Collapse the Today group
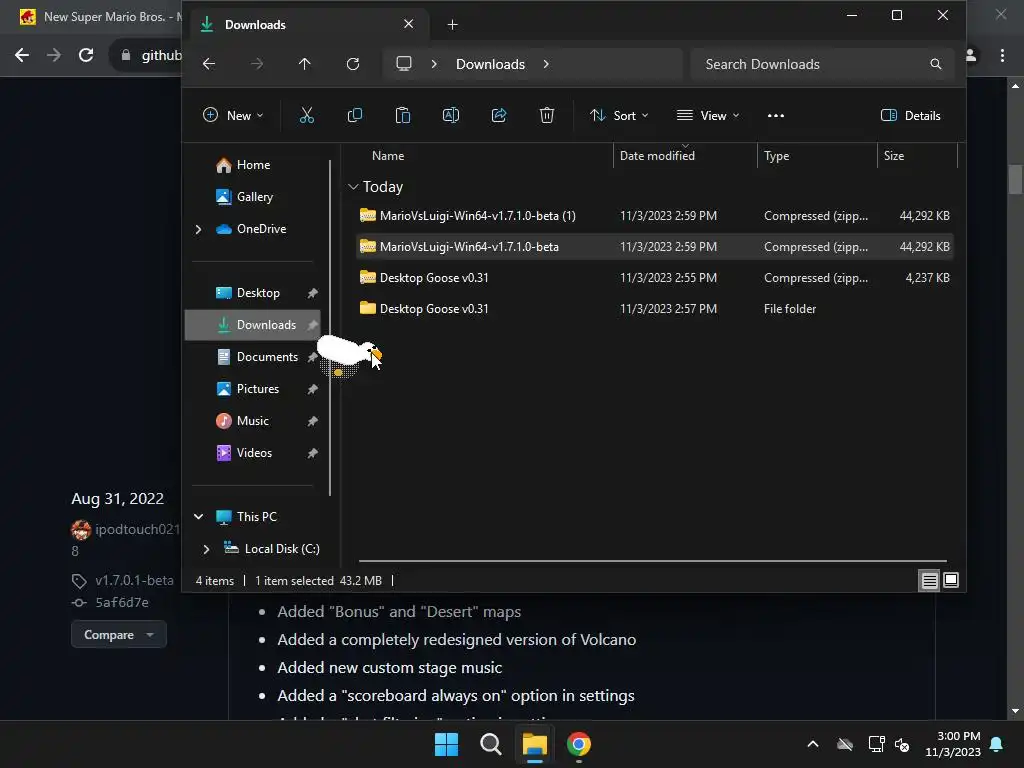 (353, 187)
